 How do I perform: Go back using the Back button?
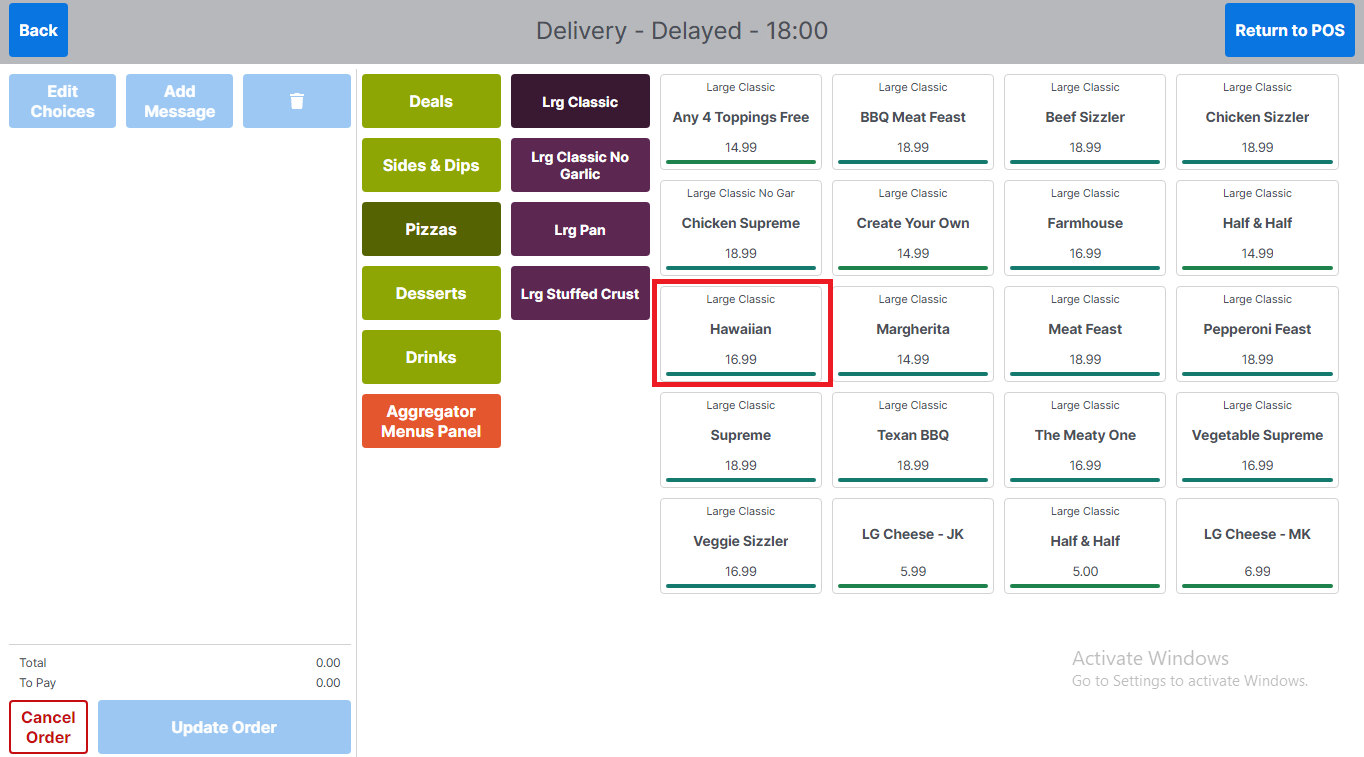[x=38, y=30]
